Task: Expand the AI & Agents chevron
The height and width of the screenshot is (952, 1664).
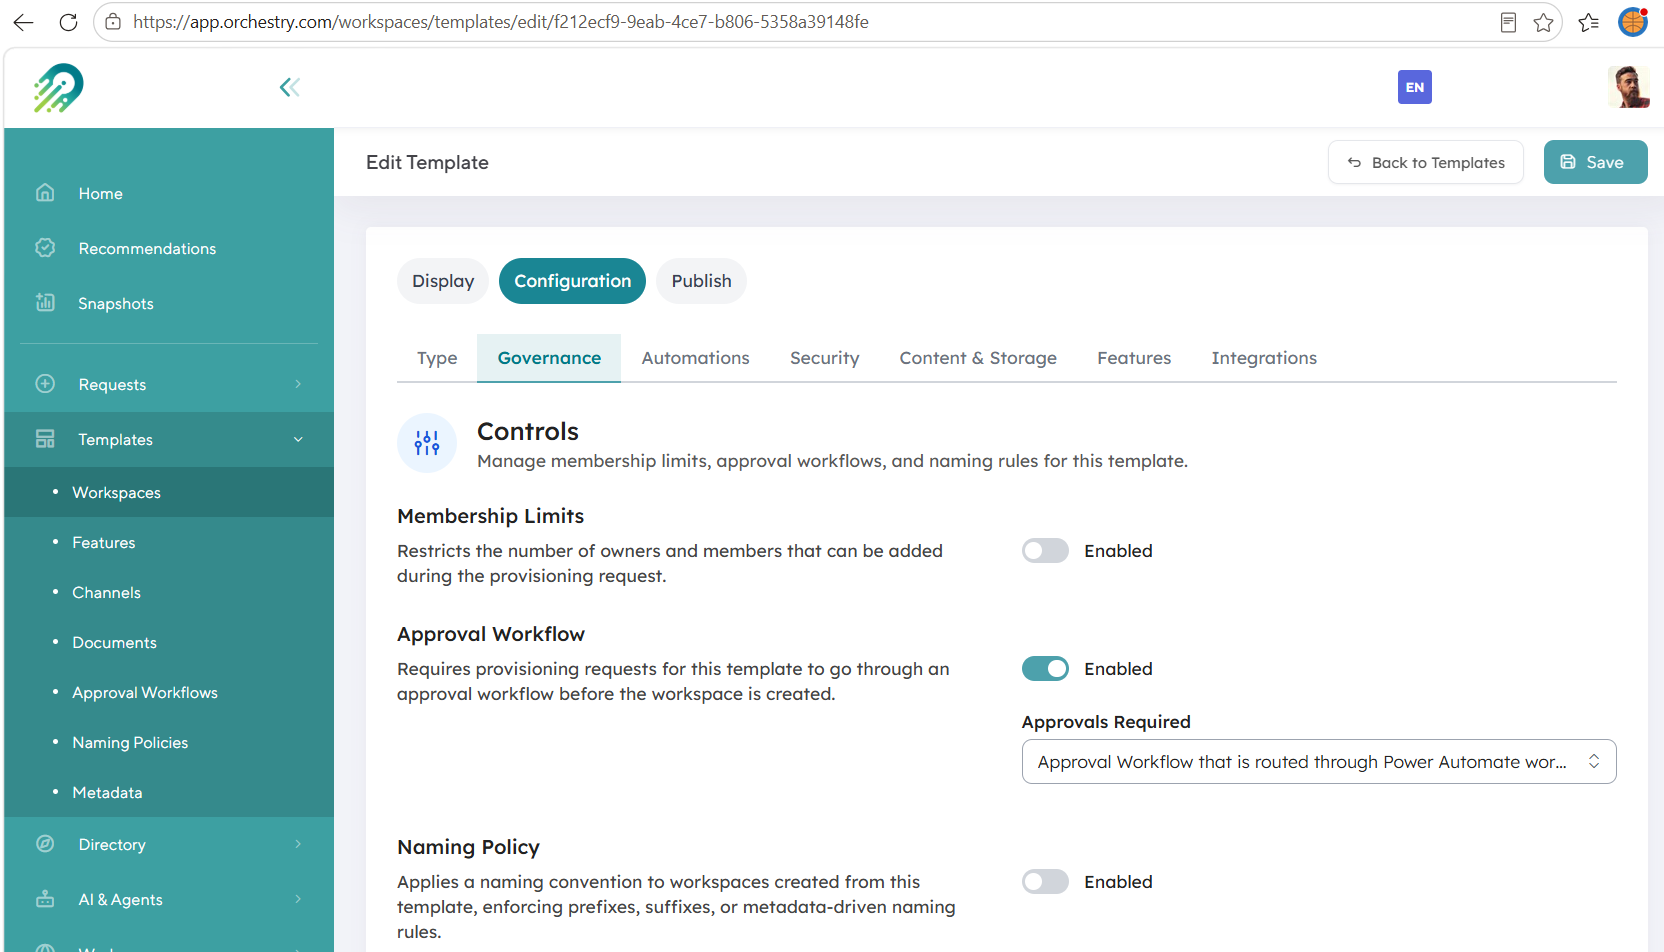Action: point(298,899)
